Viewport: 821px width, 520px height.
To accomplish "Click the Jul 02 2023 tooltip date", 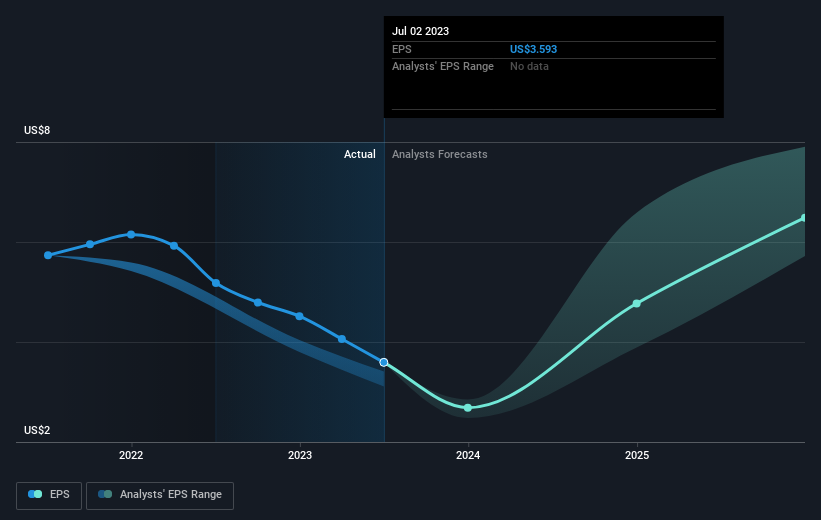I will (420, 31).
